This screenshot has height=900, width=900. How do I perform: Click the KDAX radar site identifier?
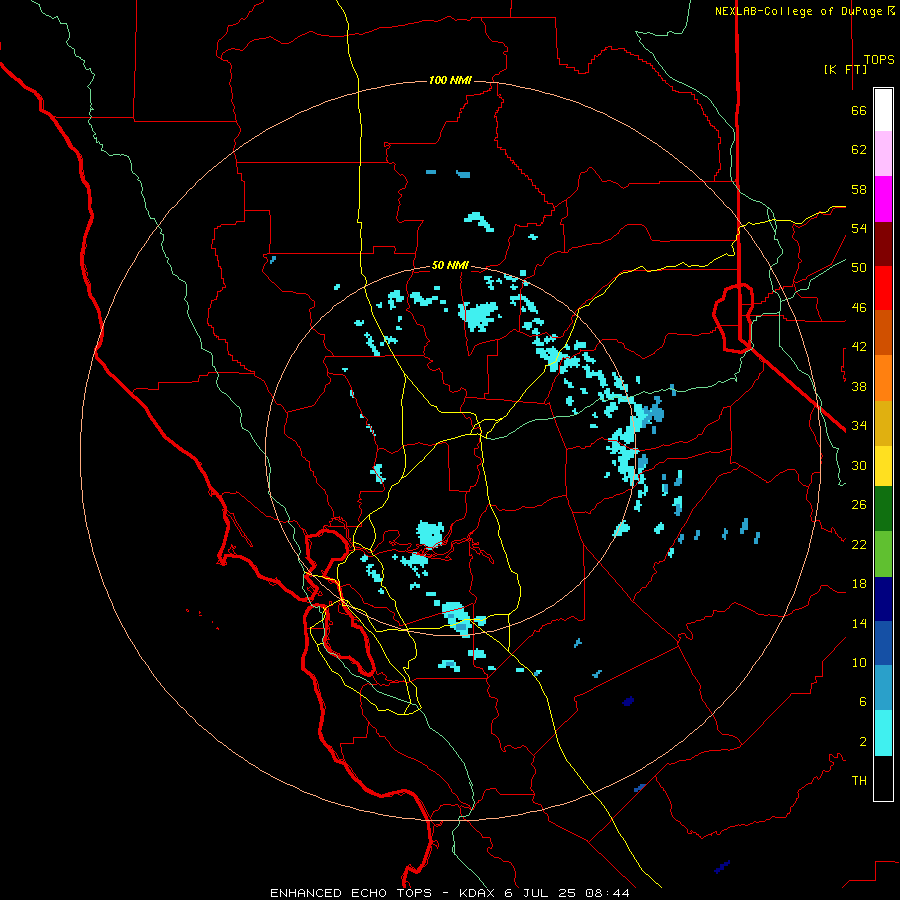(x=478, y=893)
